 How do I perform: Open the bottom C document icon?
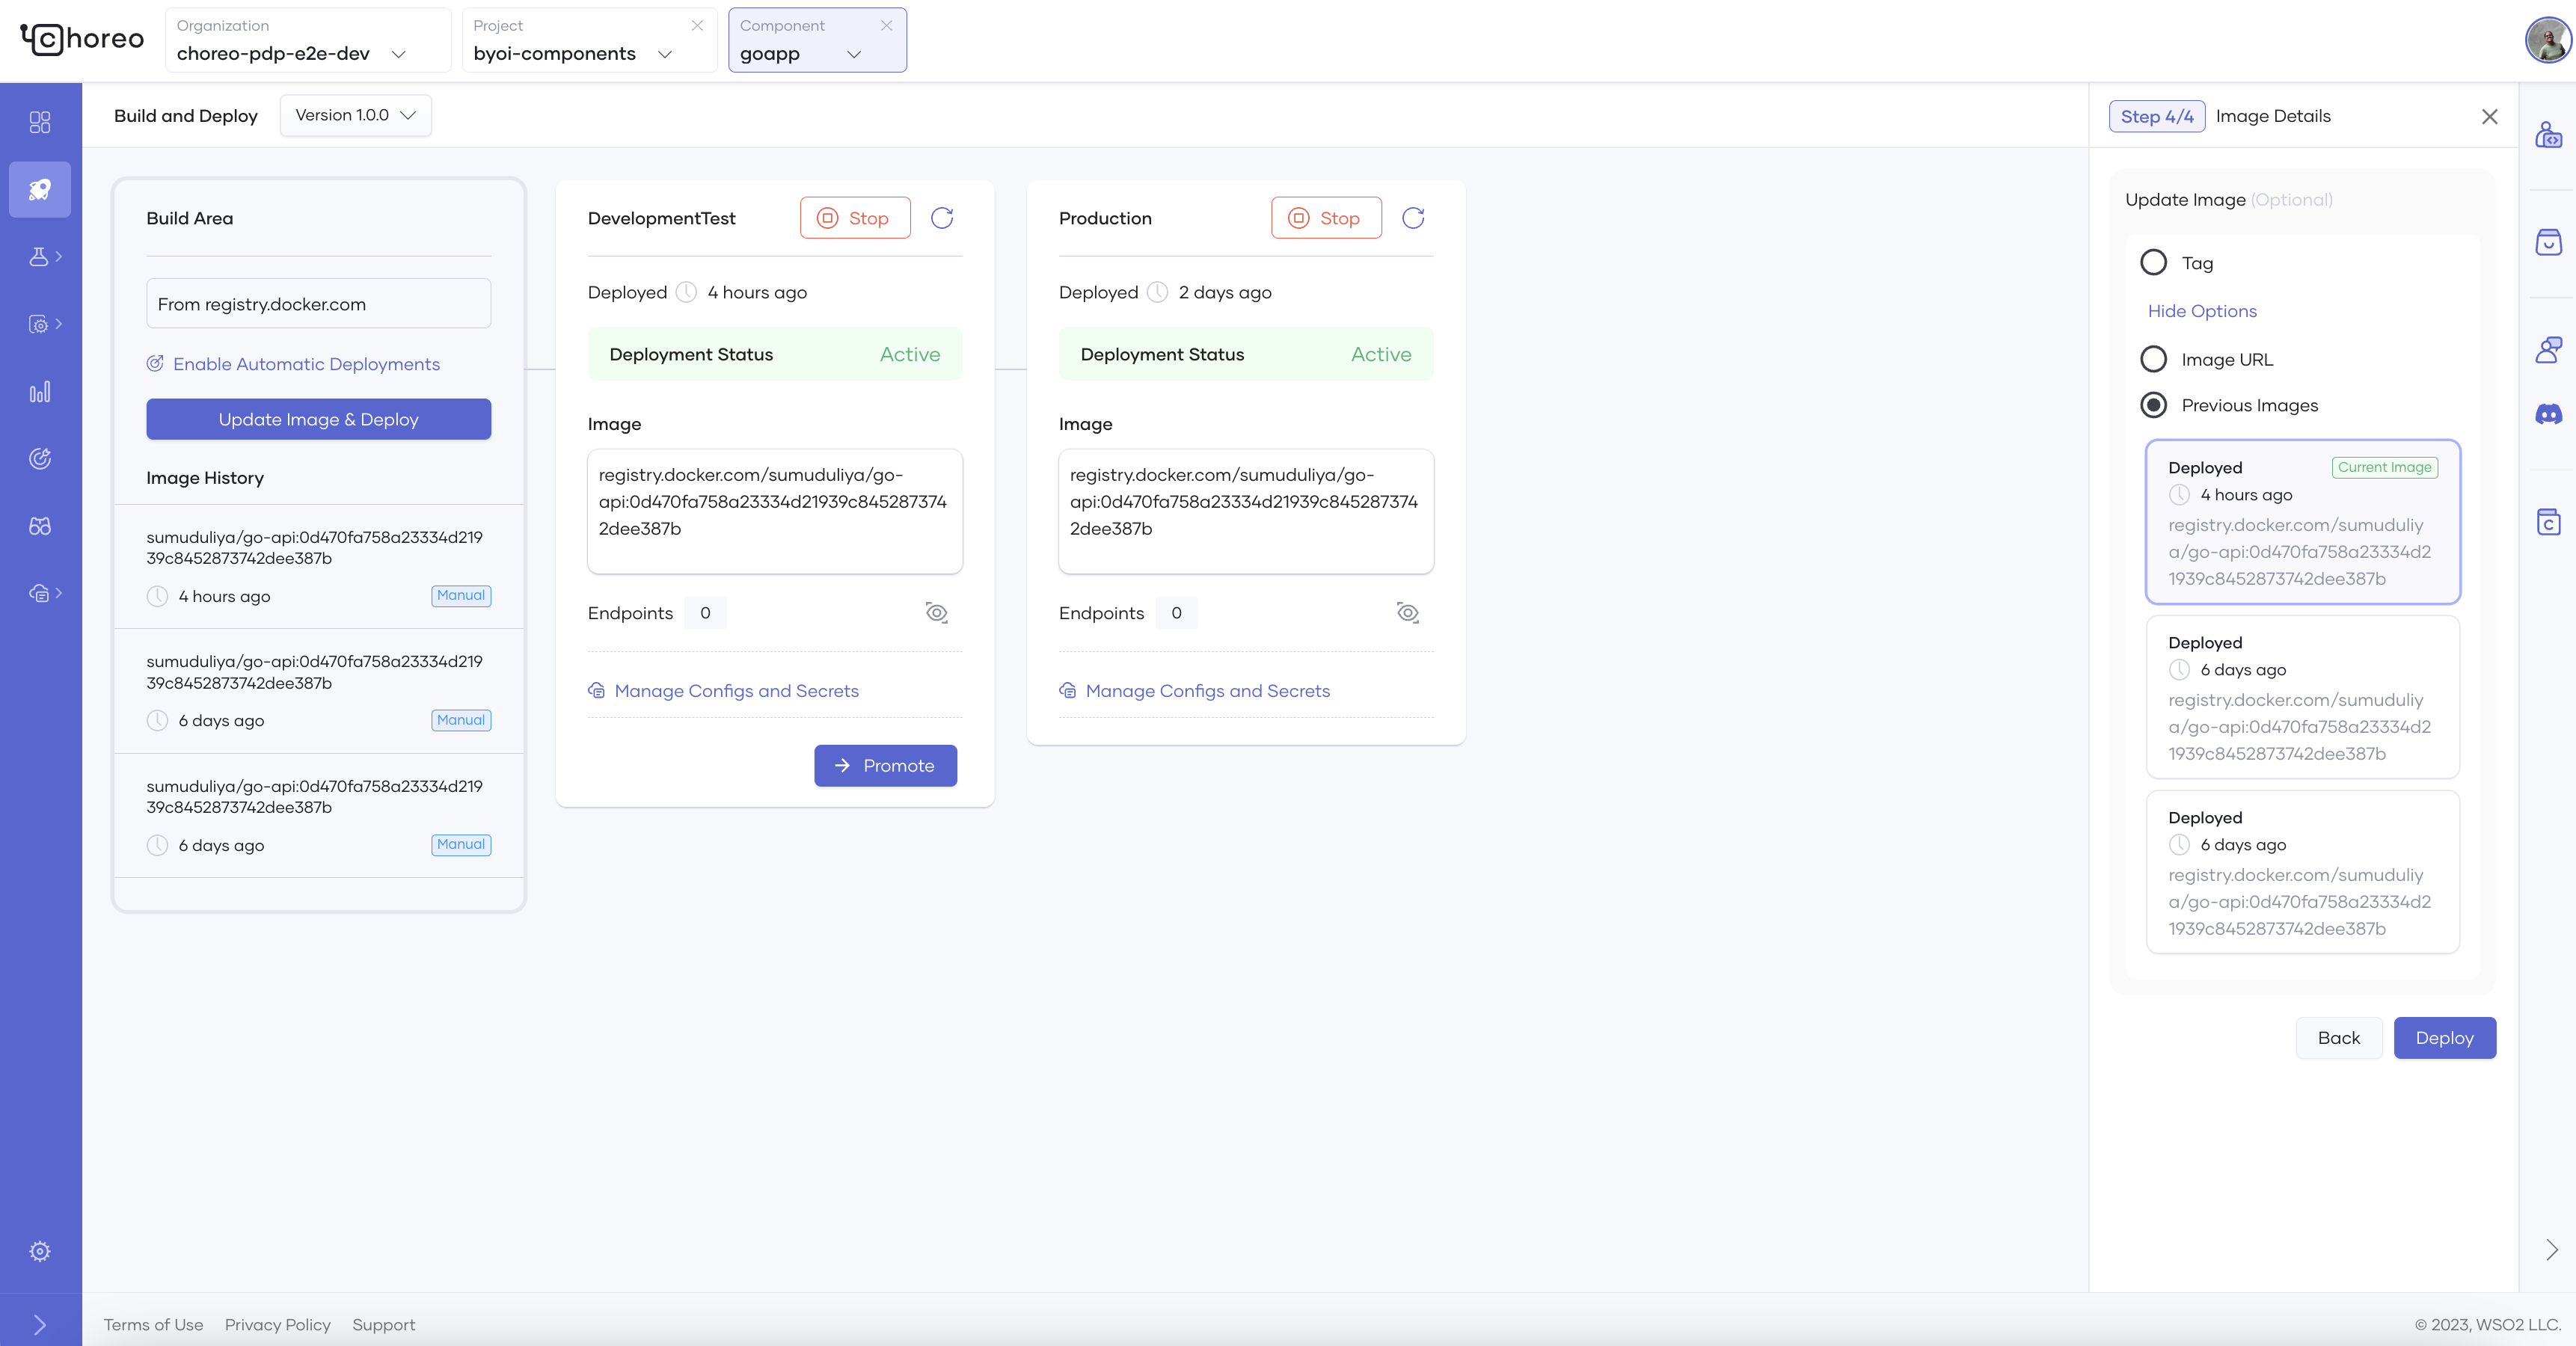coord(2548,521)
